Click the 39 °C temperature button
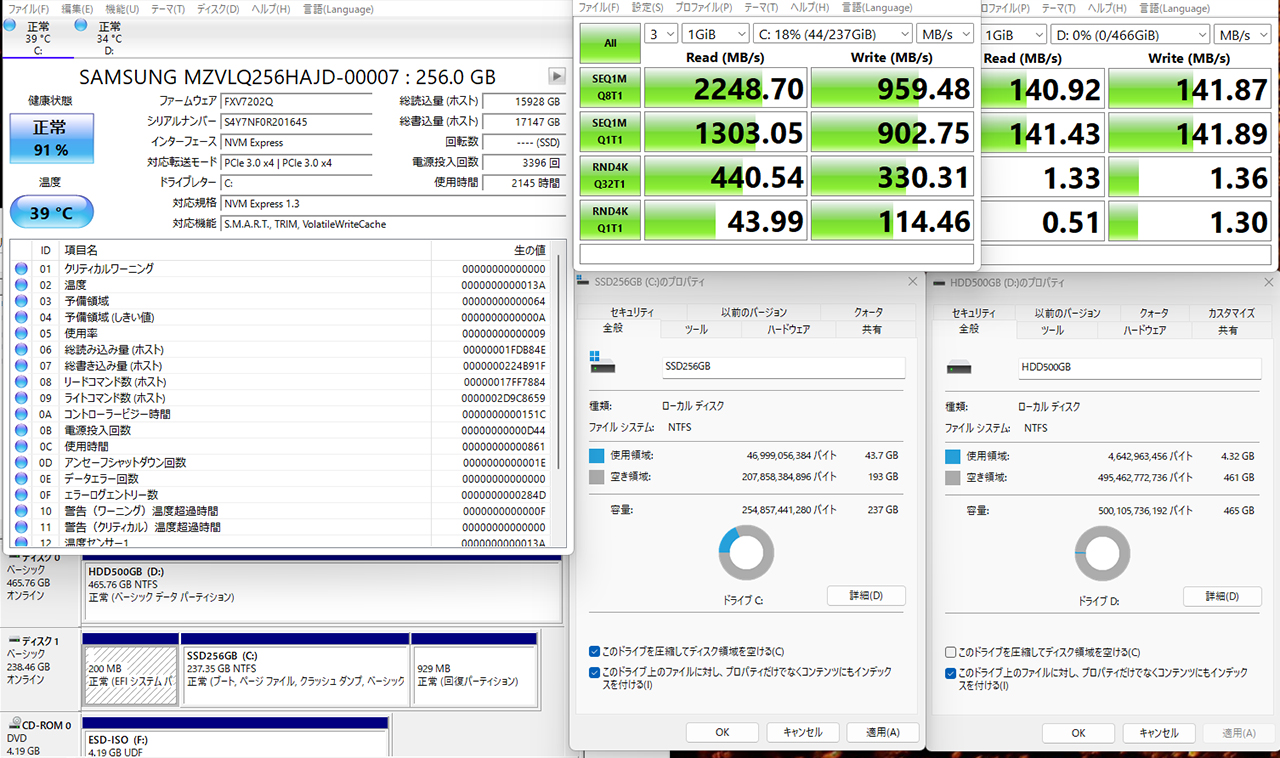The width and height of the screenshot is (1280, 758). pyautogui.click(x=51, y=212)
